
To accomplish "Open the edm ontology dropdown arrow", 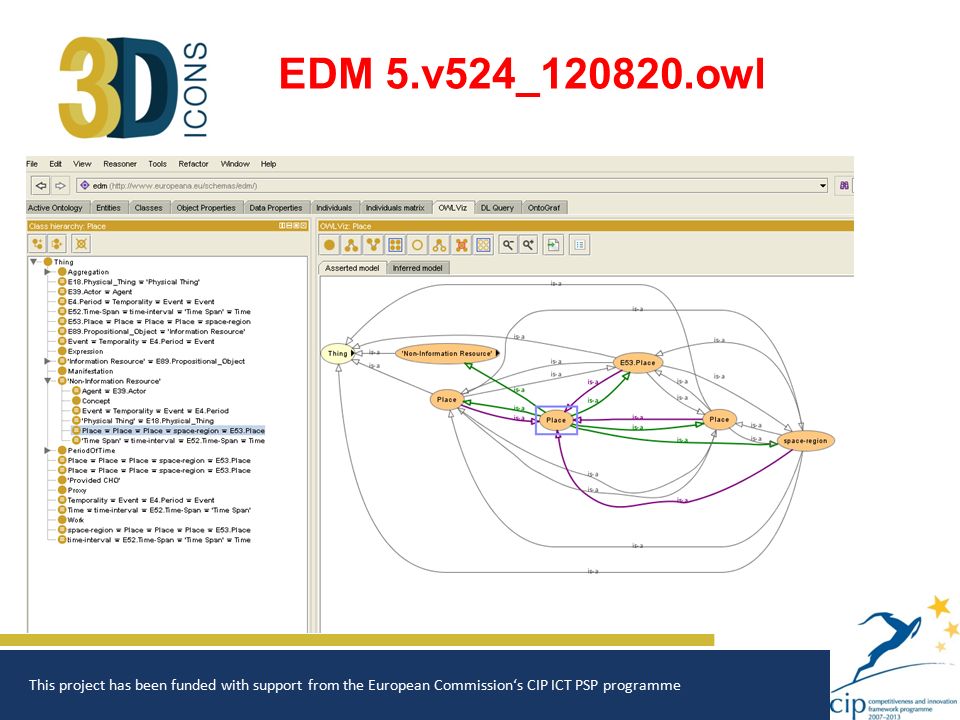I will 823,186.
